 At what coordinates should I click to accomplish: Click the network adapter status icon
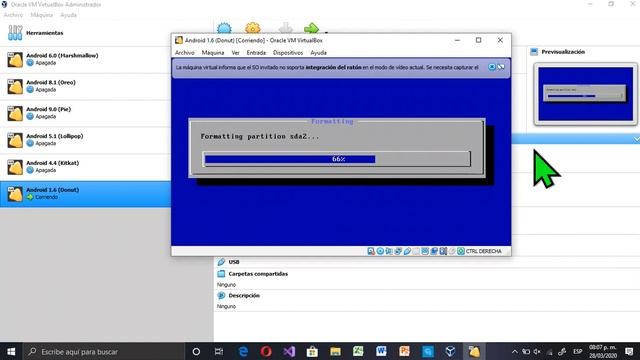(398, 251)
